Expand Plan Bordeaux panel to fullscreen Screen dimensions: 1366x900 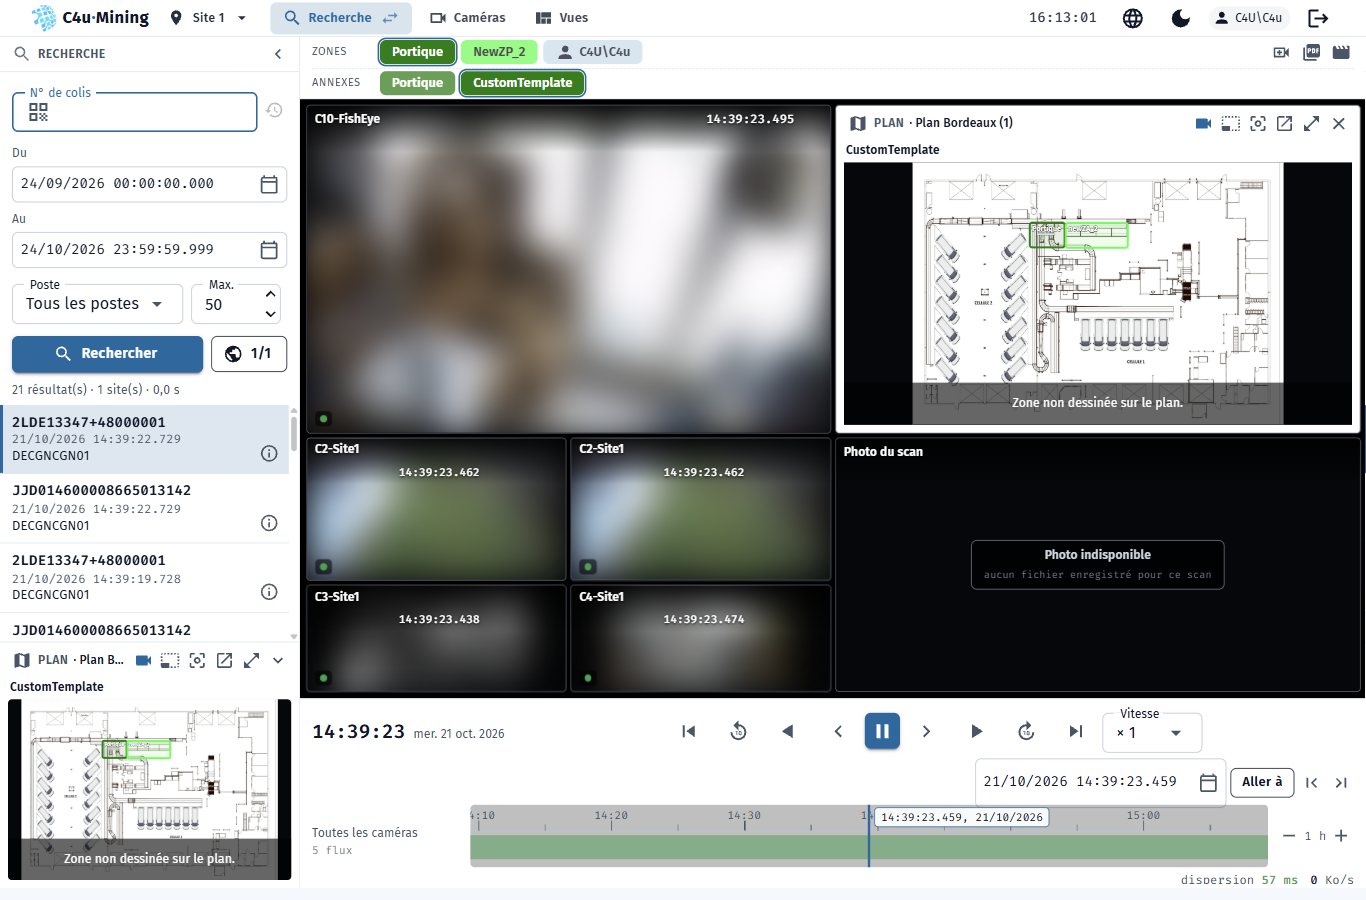[x=1312, y=123]
